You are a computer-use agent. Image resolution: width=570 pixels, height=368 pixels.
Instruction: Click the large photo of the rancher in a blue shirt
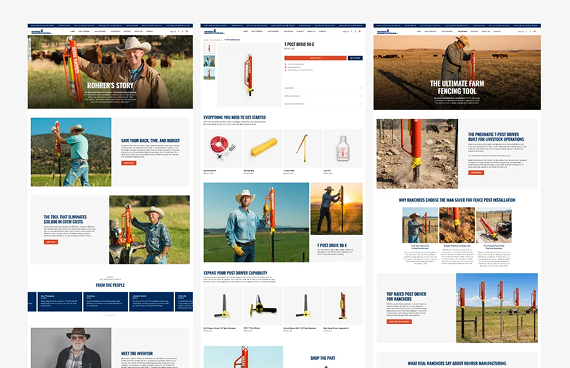click(256, 222)
